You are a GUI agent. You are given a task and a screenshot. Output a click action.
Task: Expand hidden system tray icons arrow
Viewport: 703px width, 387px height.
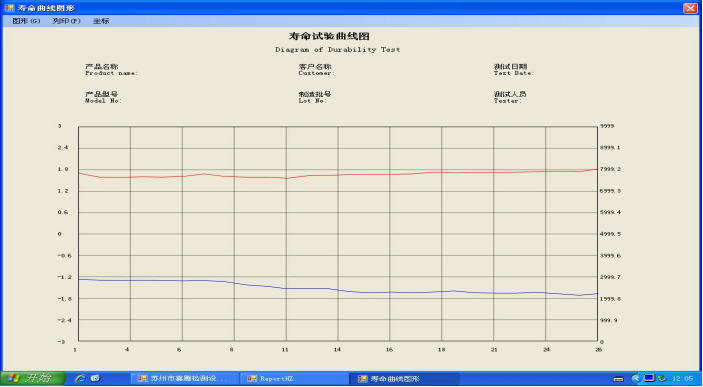636,379
